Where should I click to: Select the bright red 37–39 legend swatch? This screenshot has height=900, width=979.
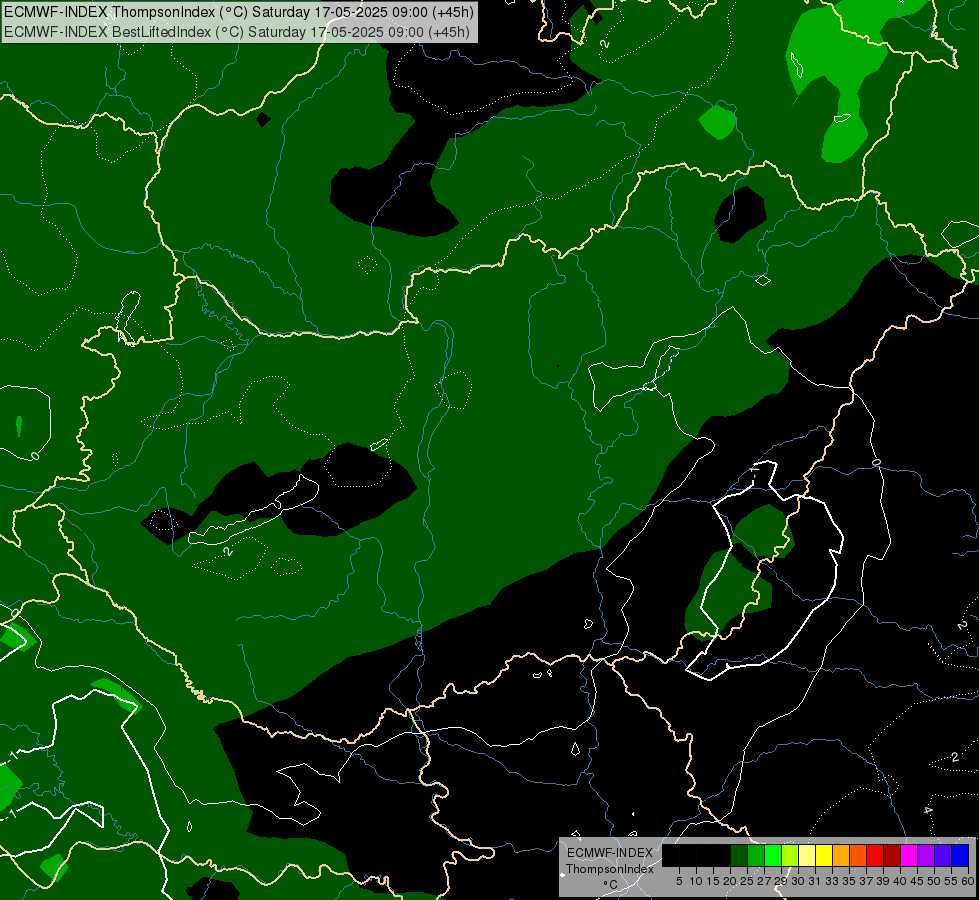875,855
